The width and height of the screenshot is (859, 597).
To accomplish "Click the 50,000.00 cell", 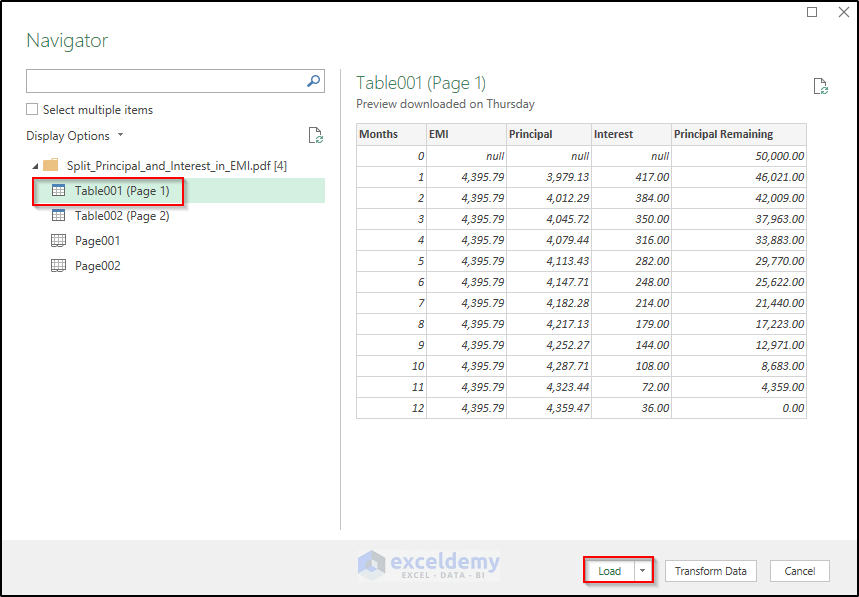I will (739, 156).
